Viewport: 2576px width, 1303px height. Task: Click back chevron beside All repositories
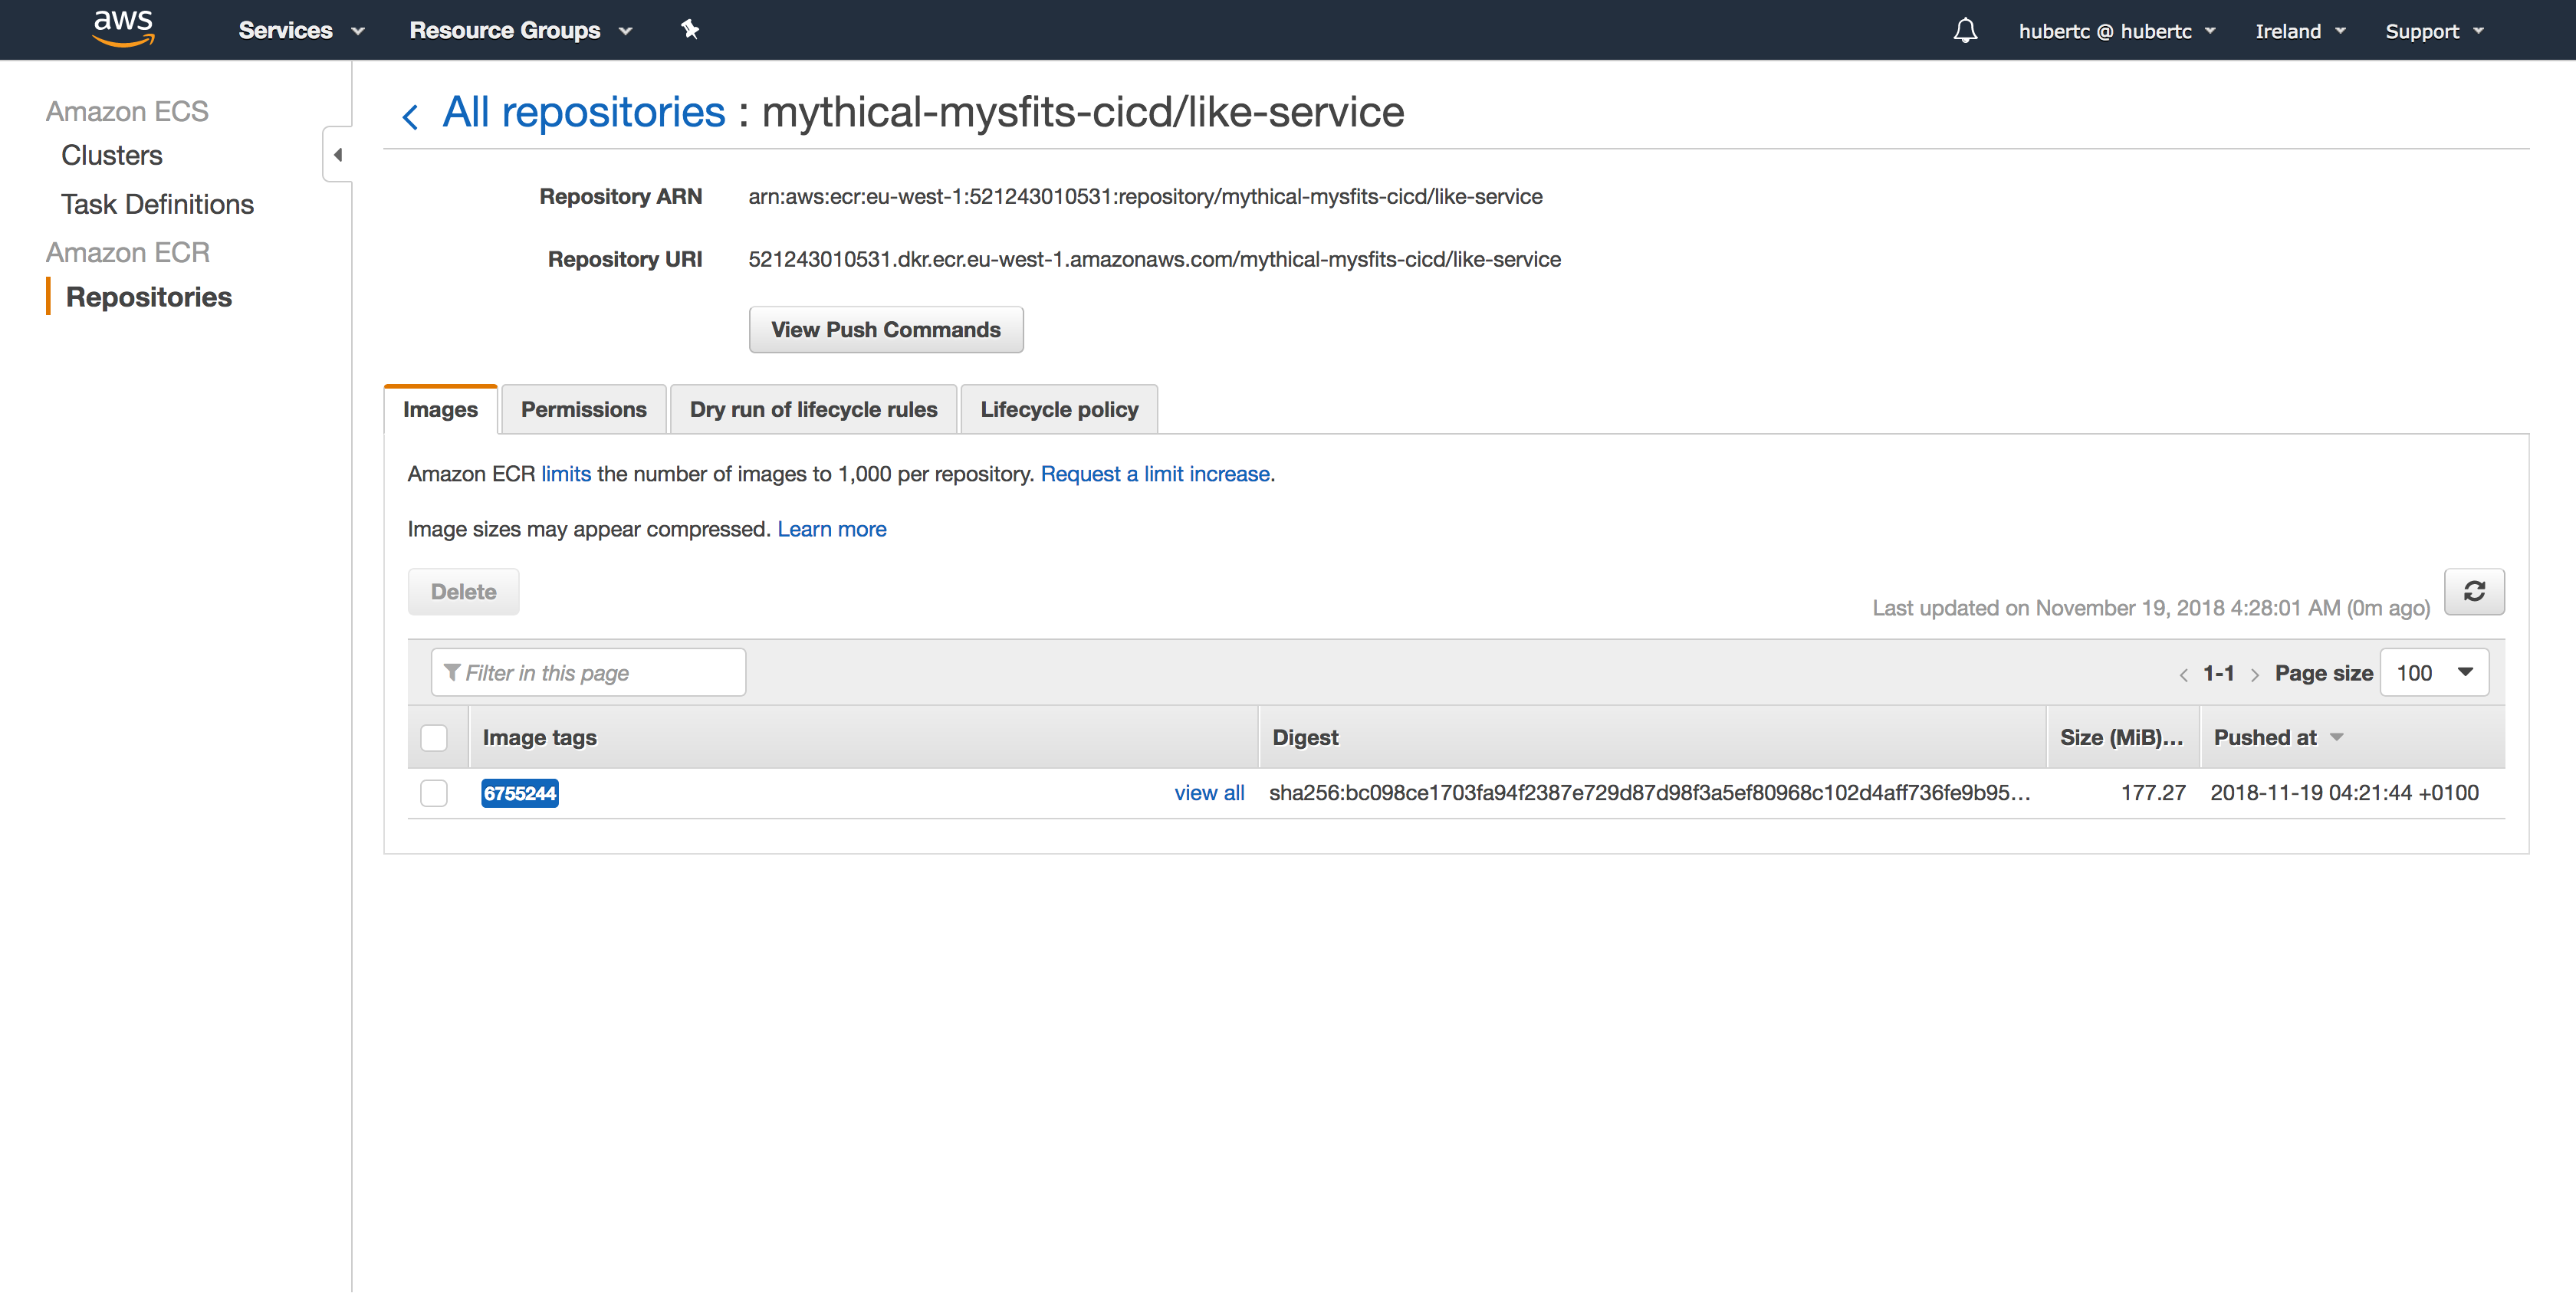pyautogui.click(x=410, y=117)
